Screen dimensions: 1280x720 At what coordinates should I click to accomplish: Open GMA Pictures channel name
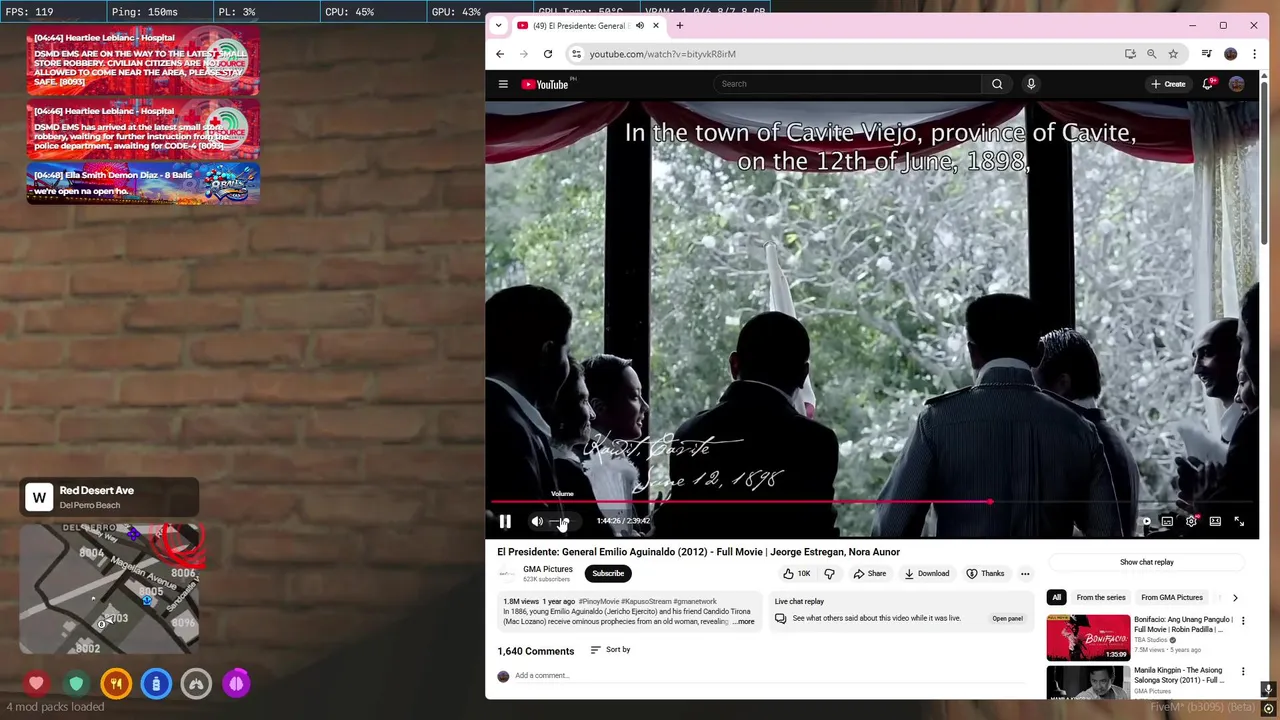548,569
